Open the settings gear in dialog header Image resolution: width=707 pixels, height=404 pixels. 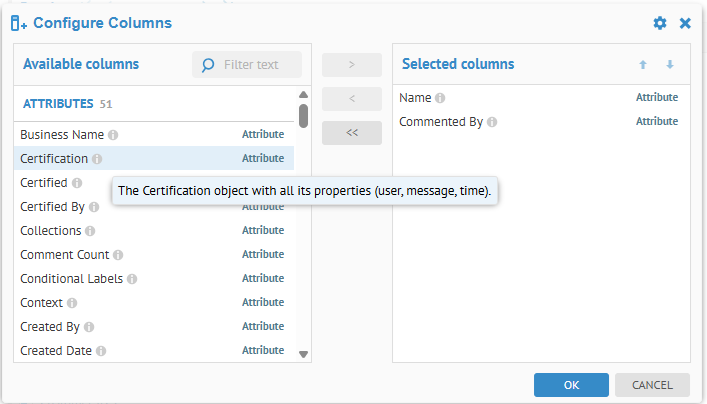tap(660, 23)
